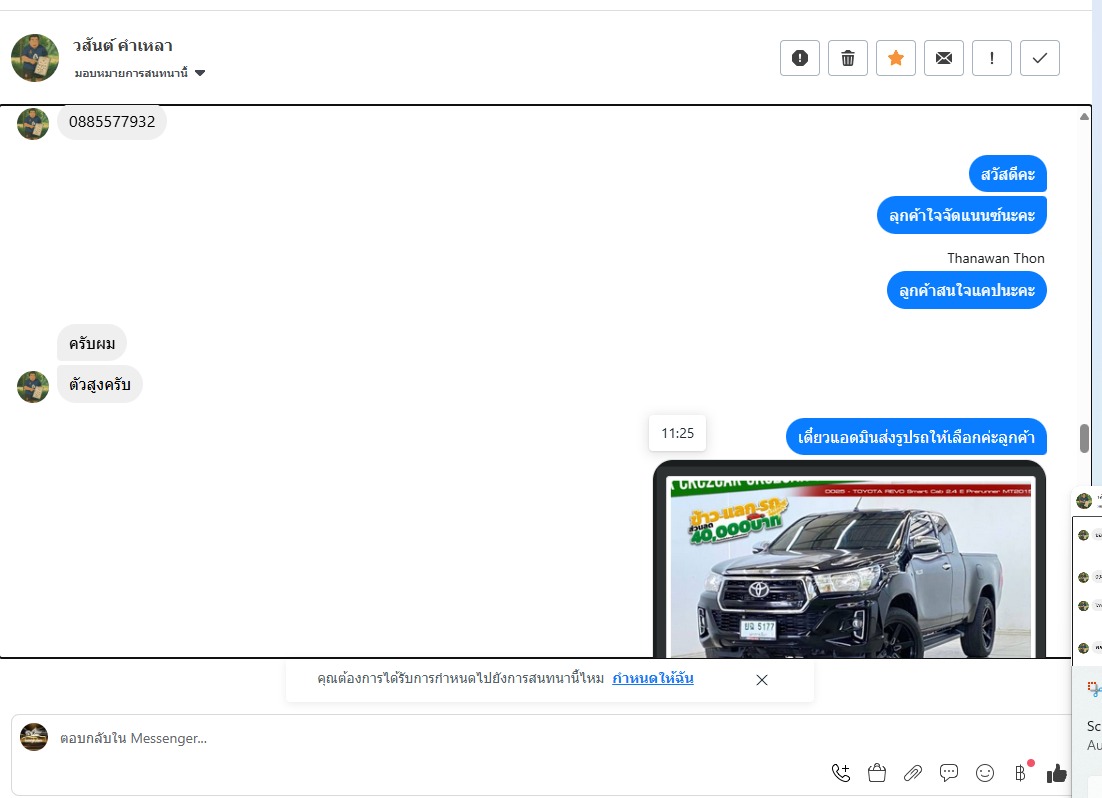Open saved replies speech bubble icon

click(x=949, y=773)
